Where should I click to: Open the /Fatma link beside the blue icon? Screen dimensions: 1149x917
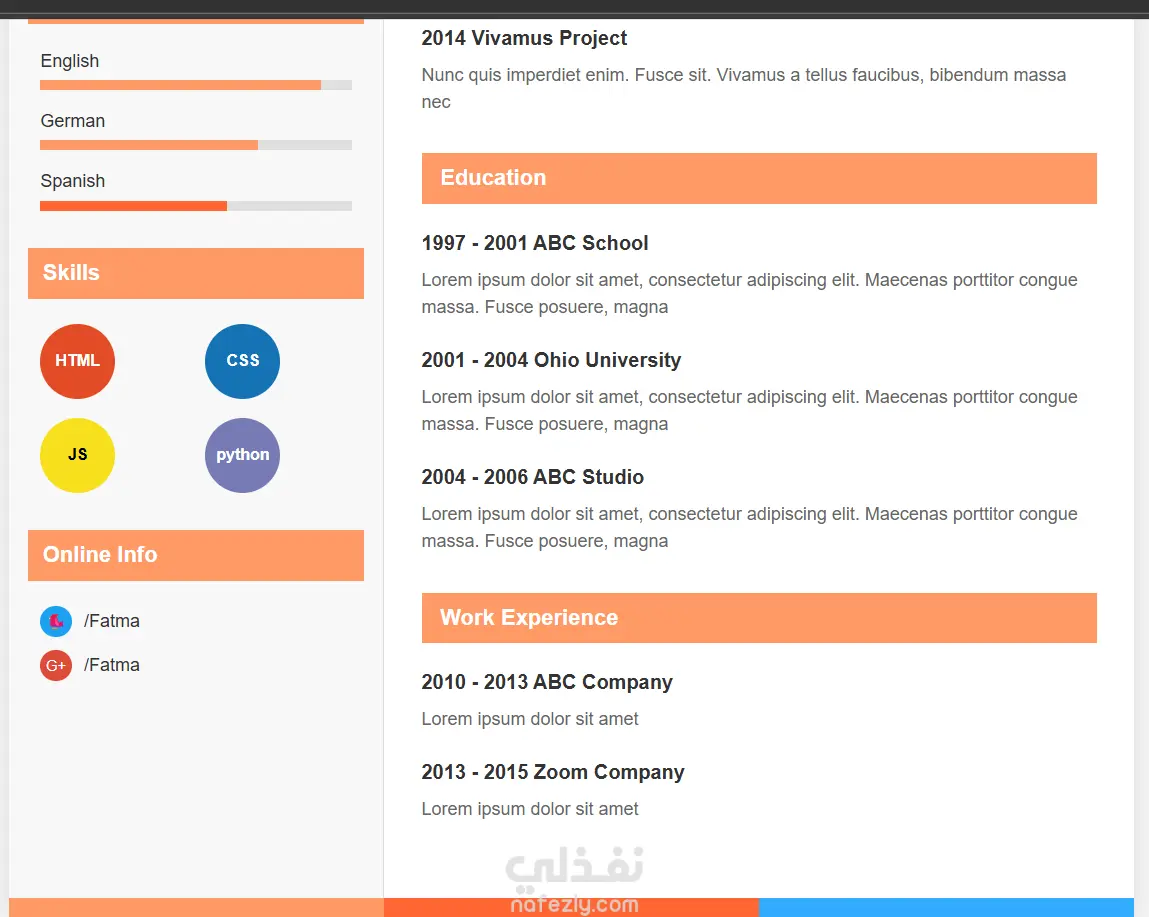click(x=112, y=621)
